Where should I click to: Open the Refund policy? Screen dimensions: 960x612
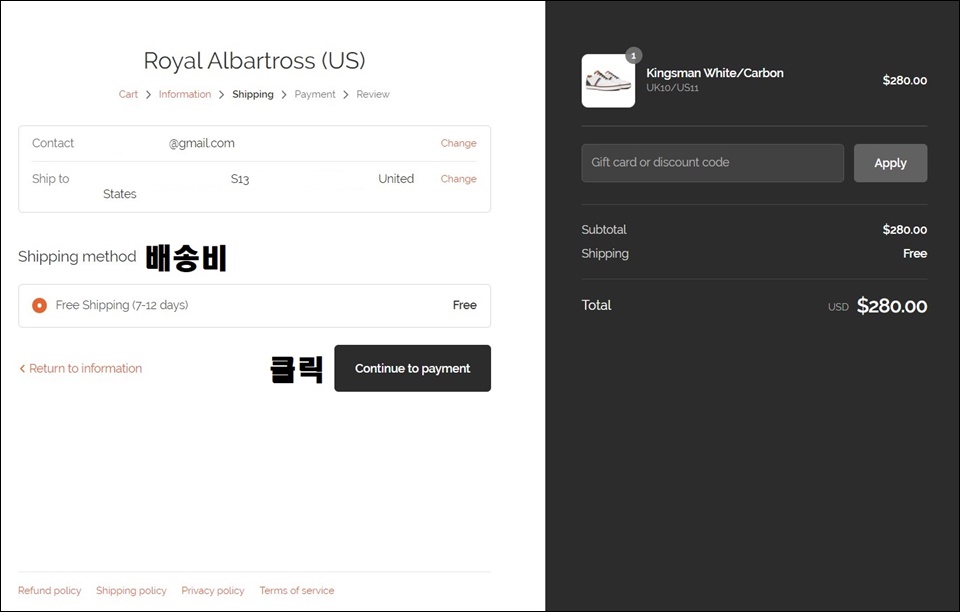(x=50, y=591)
